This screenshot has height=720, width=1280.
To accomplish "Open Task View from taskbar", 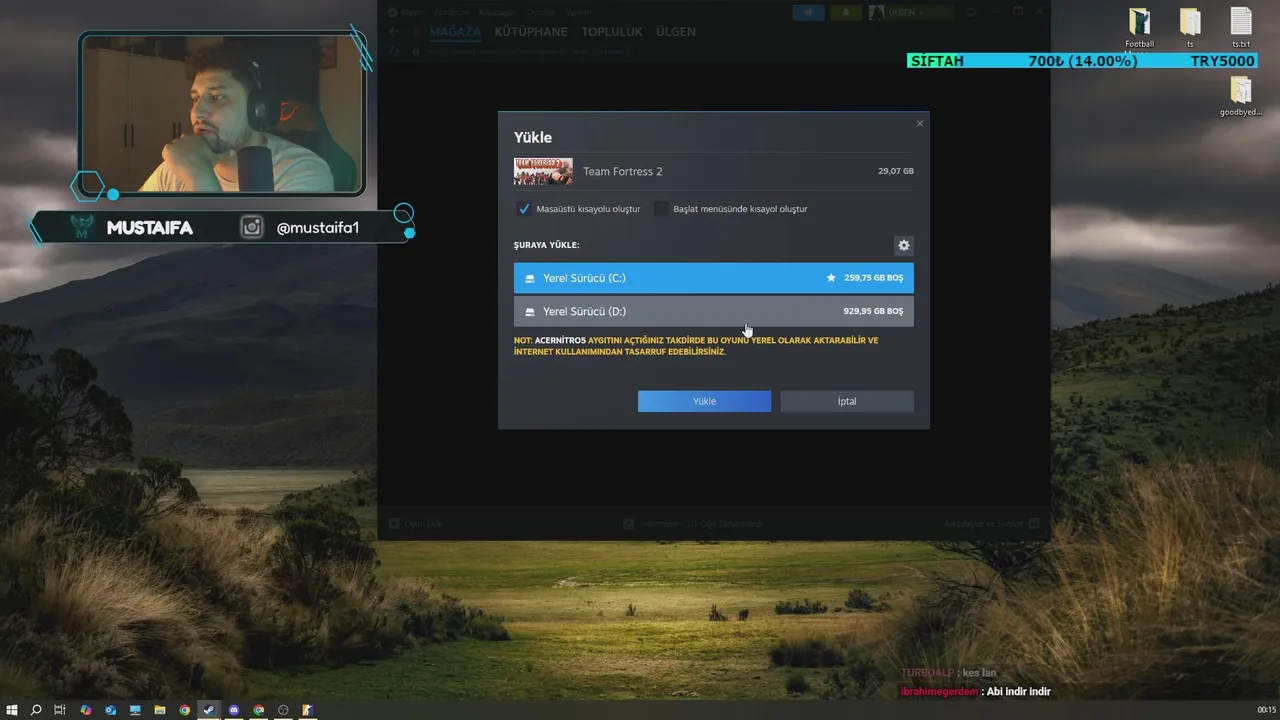I will point(60,710).
